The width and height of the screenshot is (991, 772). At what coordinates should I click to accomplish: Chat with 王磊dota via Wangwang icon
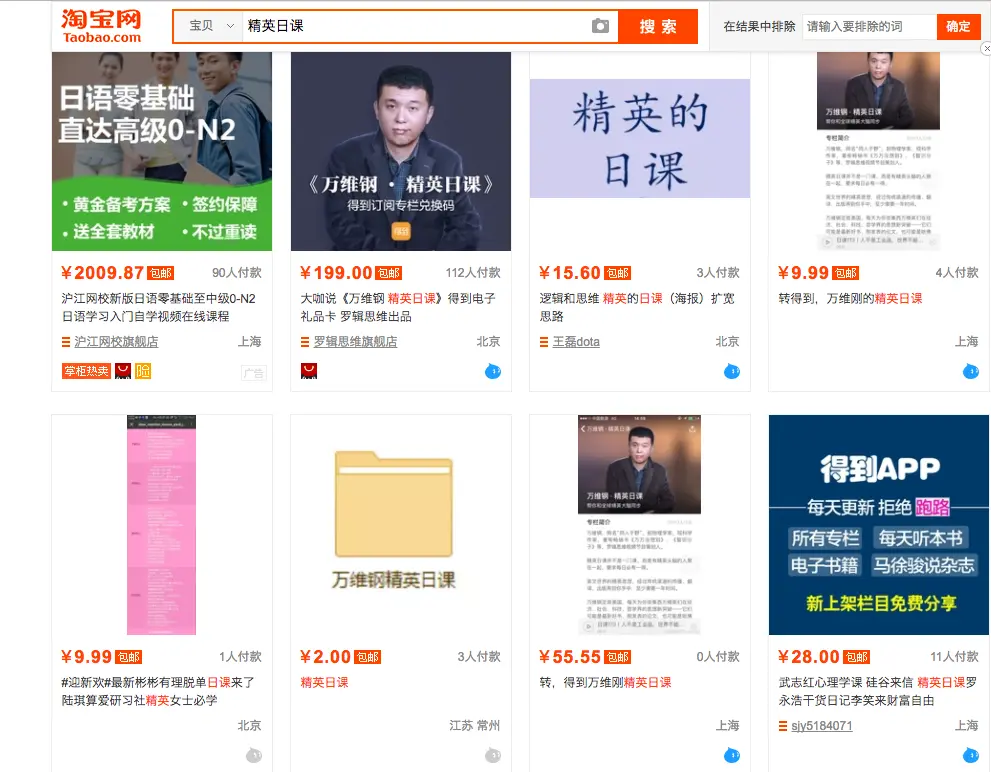pos(732,371)
